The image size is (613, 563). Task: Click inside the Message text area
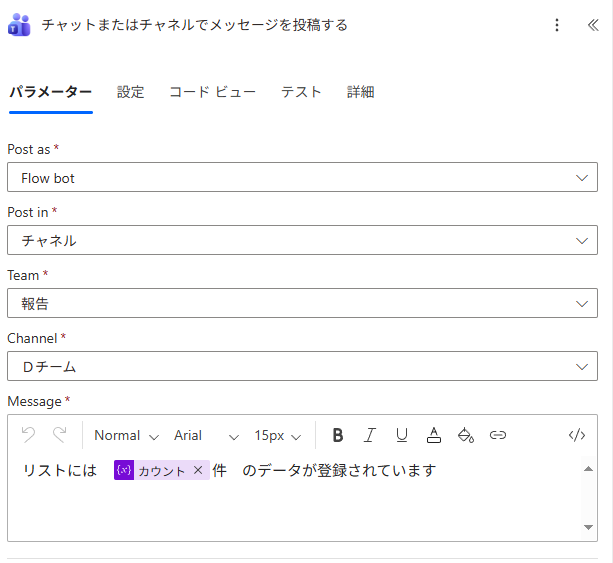click(300, 510)
